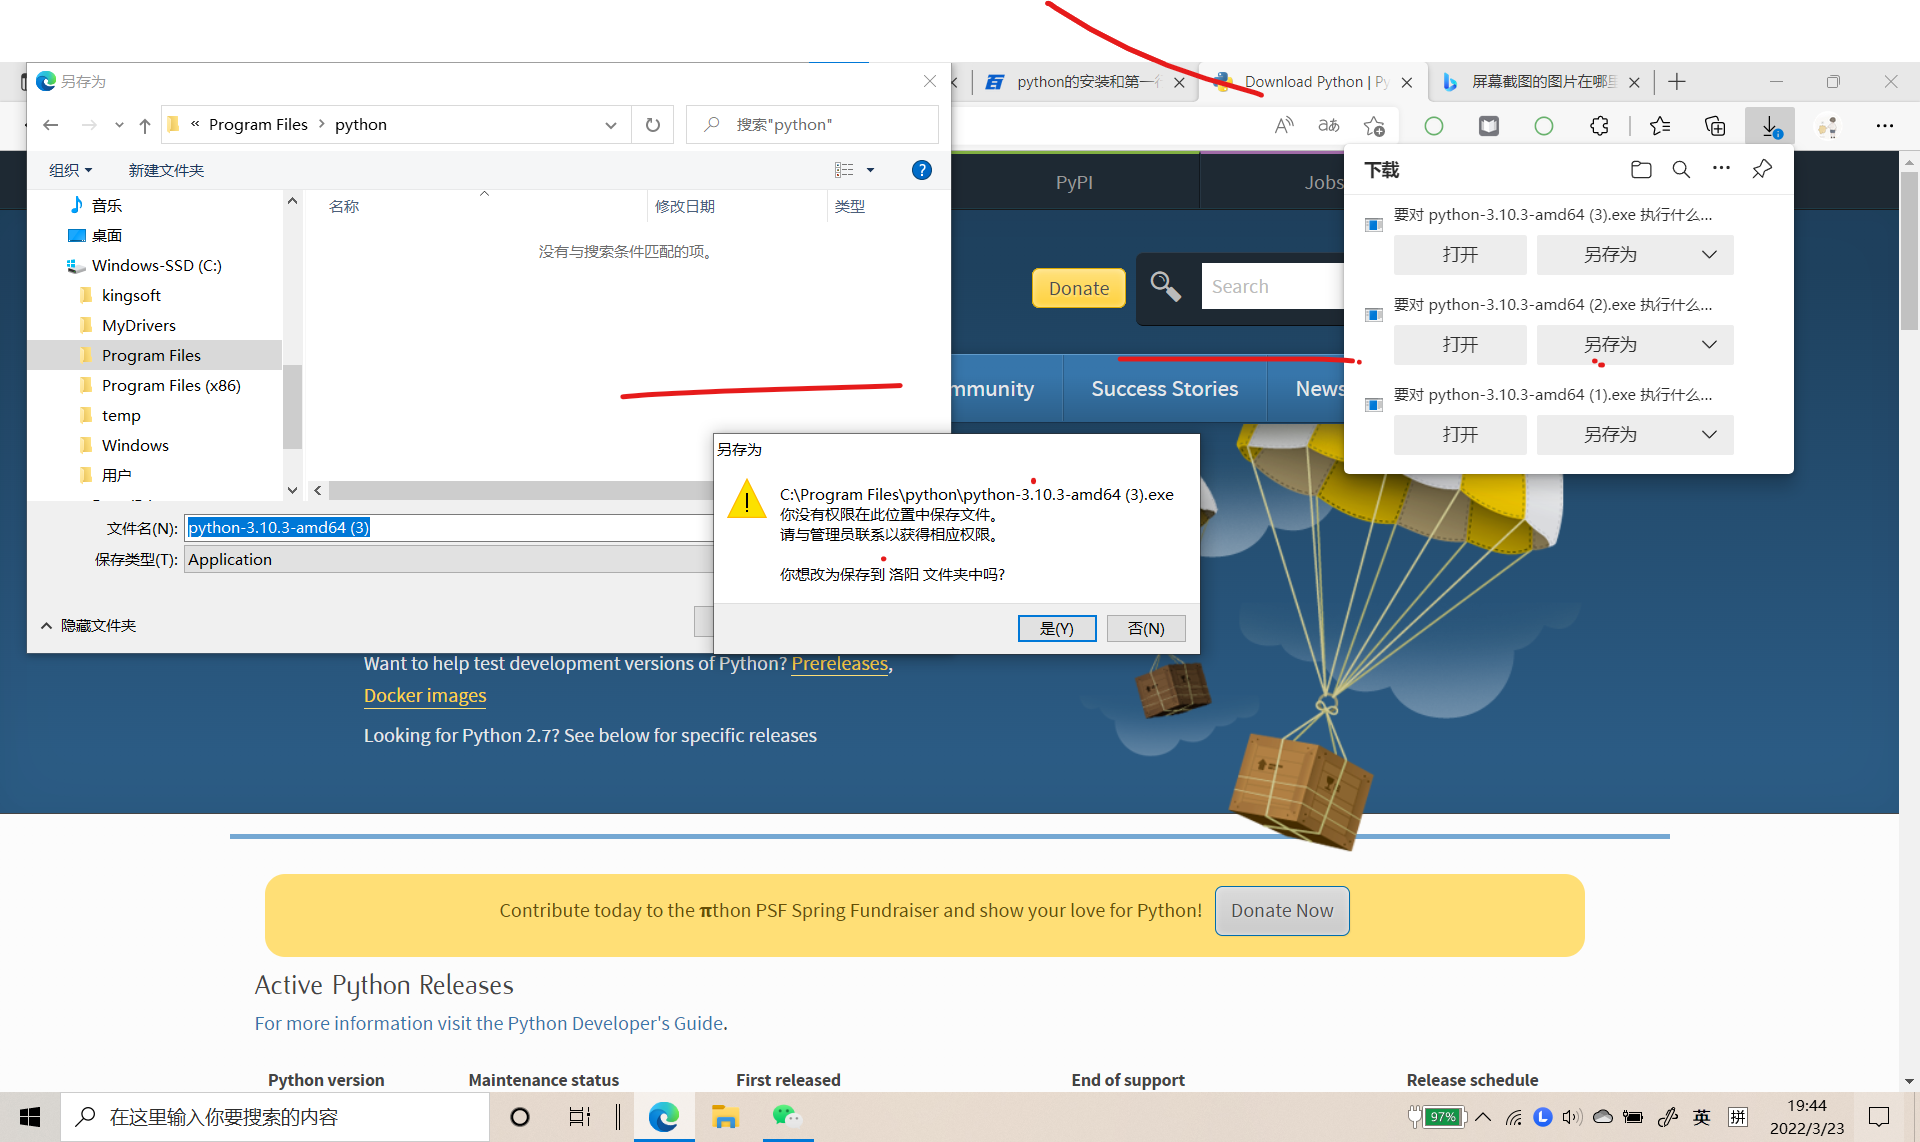Open the path history dropdown in address bar

tap(610, 125)
